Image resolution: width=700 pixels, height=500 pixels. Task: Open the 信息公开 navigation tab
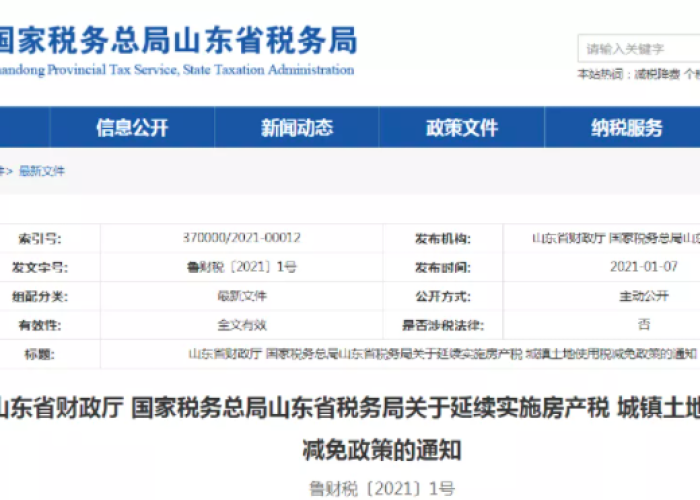point(132,128)
